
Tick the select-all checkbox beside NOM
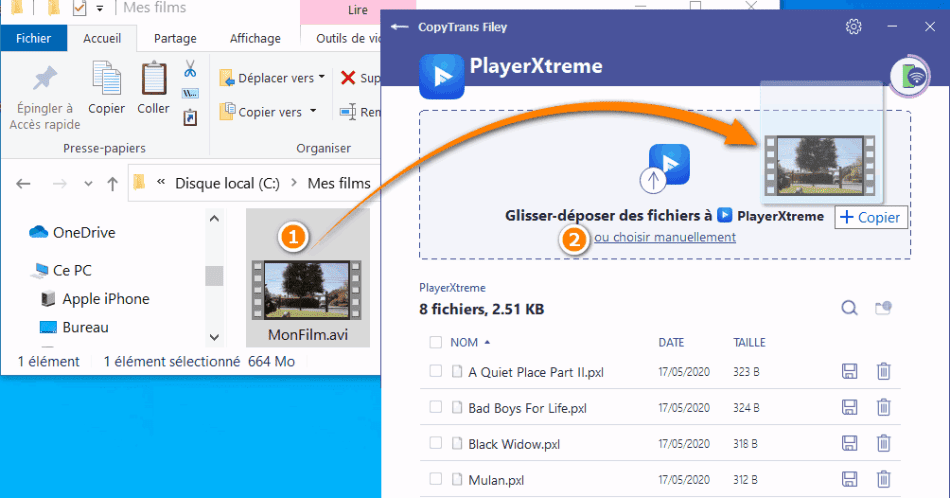coord(435,342)
